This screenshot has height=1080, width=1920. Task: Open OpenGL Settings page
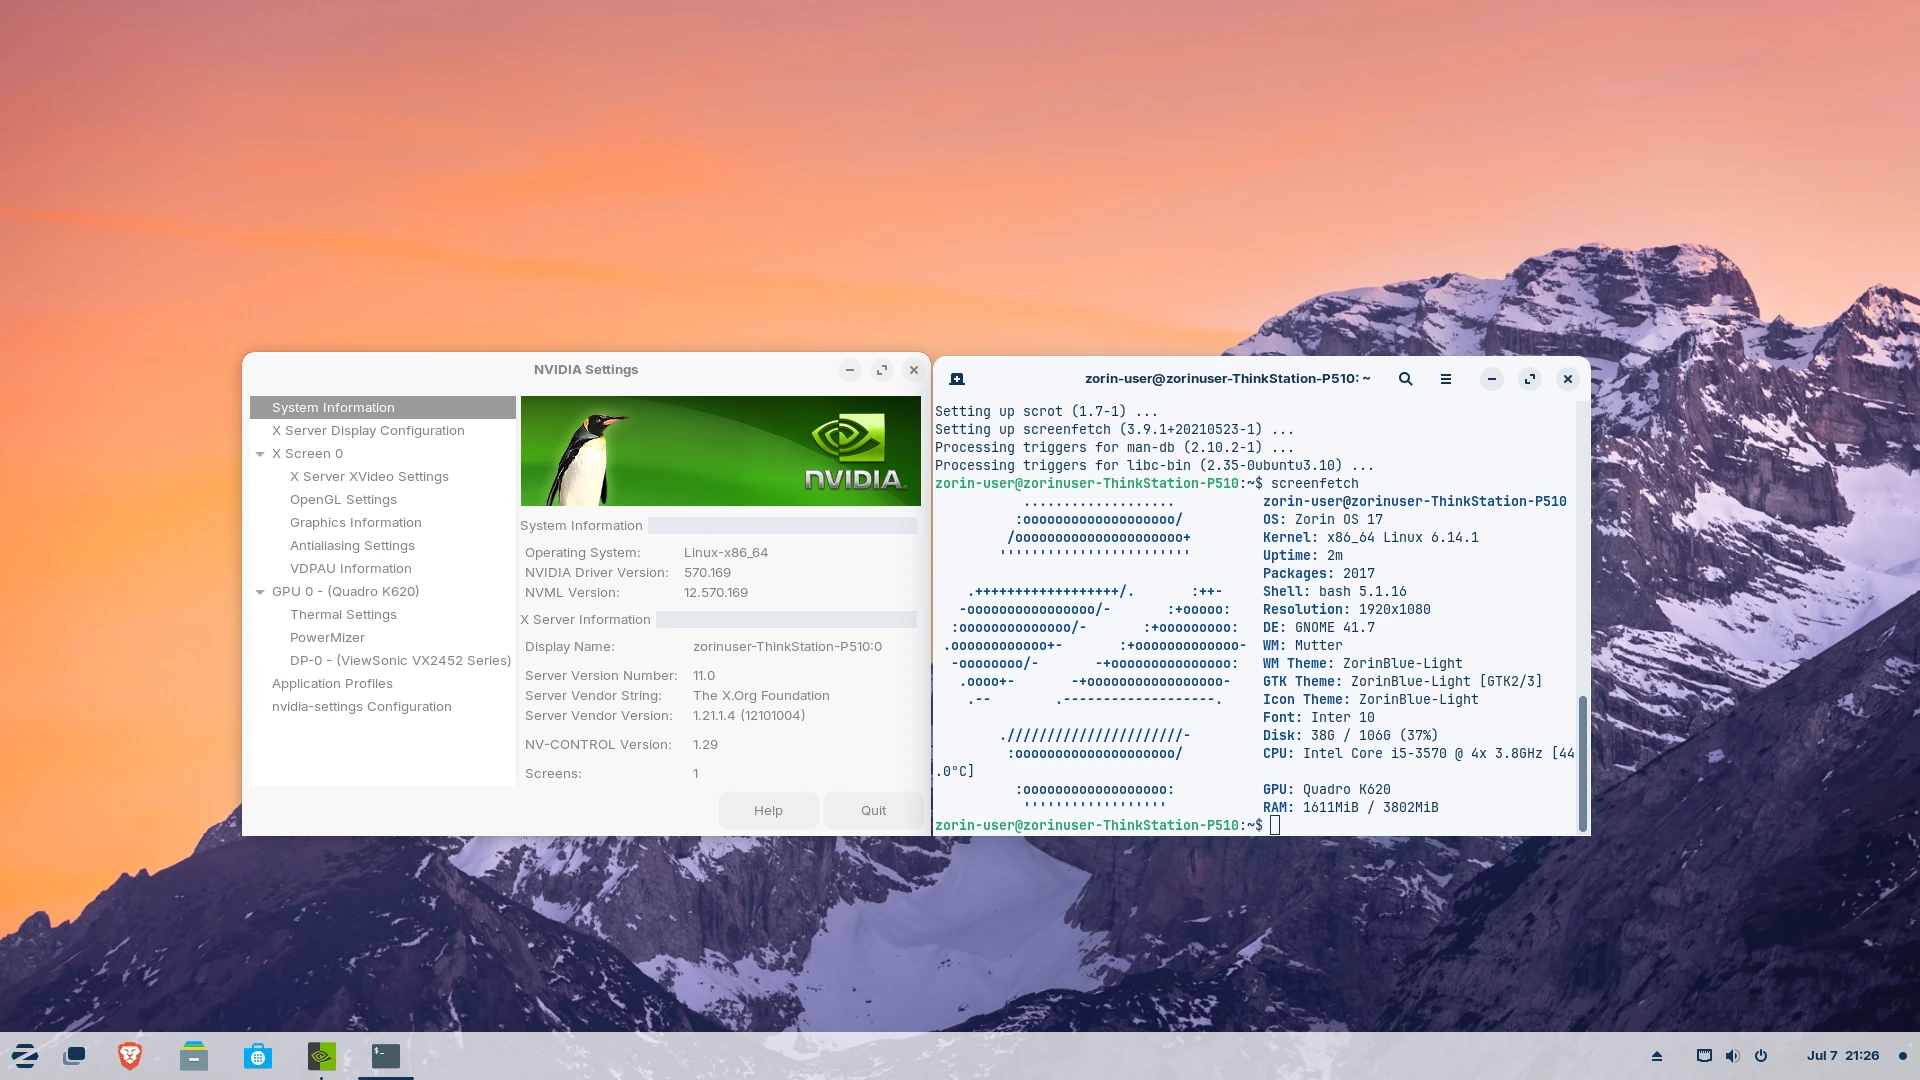343,500
